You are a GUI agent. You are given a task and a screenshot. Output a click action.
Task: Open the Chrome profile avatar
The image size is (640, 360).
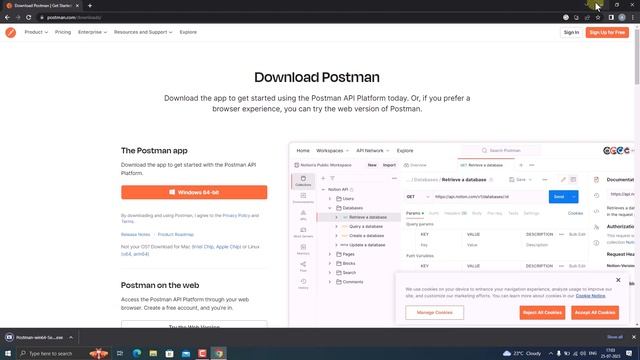pos(622,18)
